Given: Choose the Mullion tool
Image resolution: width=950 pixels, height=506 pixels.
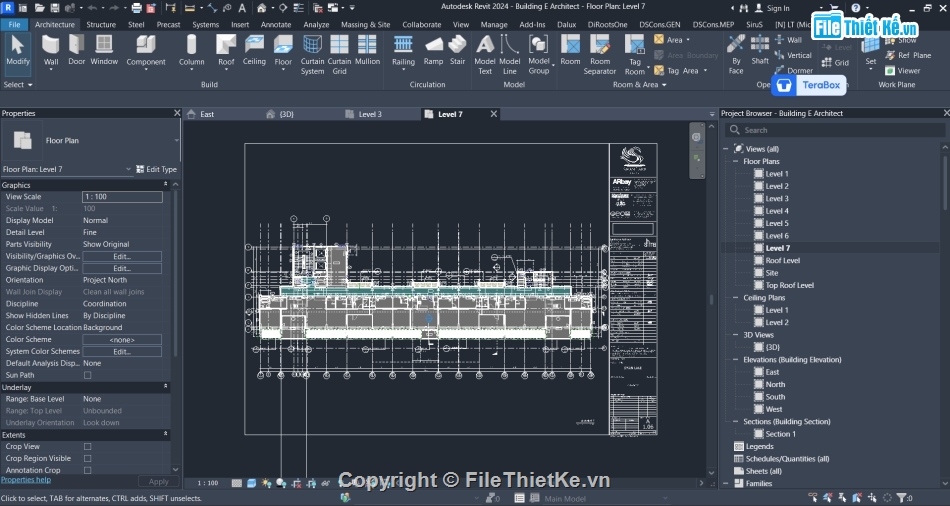Looking at the screenshot, I should tap(367, 51).
